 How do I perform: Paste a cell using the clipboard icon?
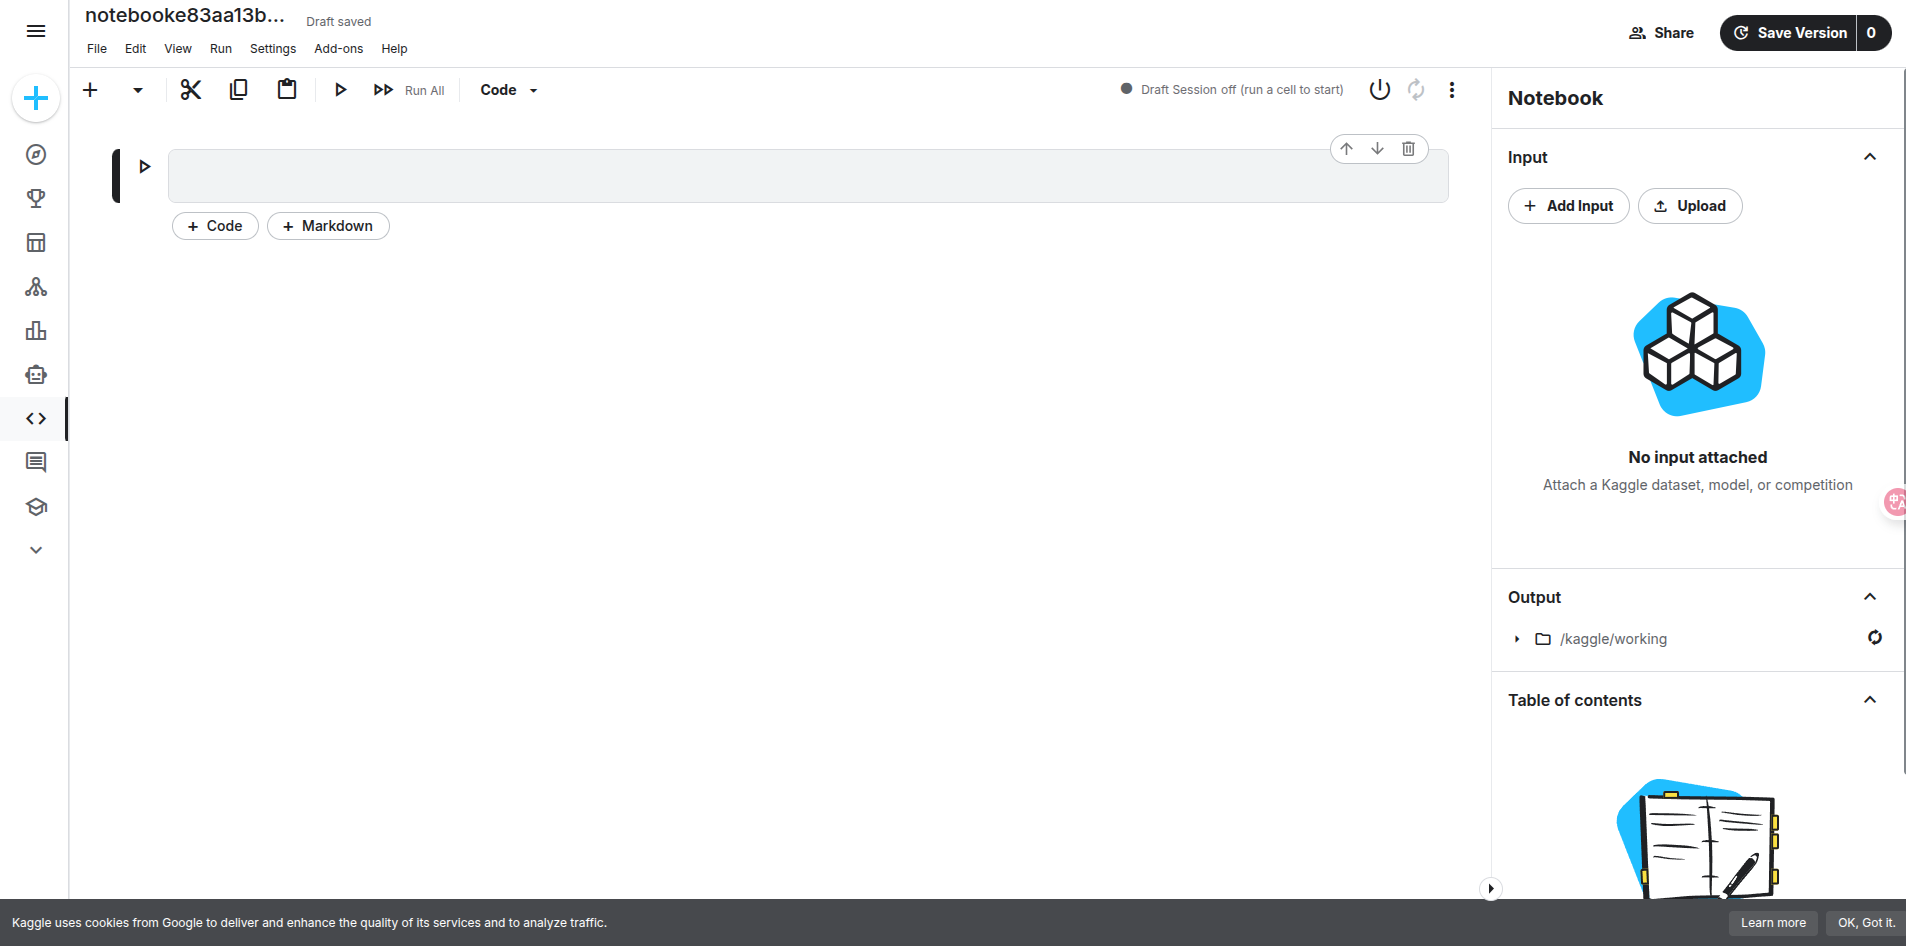[x=287, y=89]
